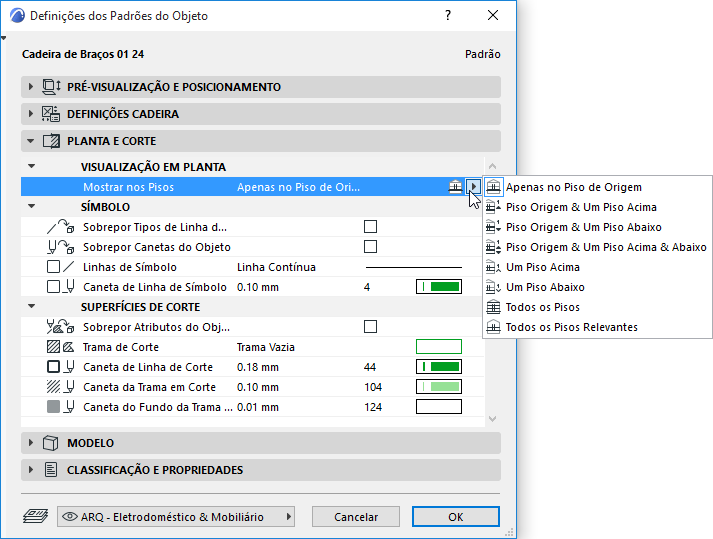Enable Sobrepor Atributos do Objeto checkbox
Viewport: 713px width, 539px height.
pos(370,327)
